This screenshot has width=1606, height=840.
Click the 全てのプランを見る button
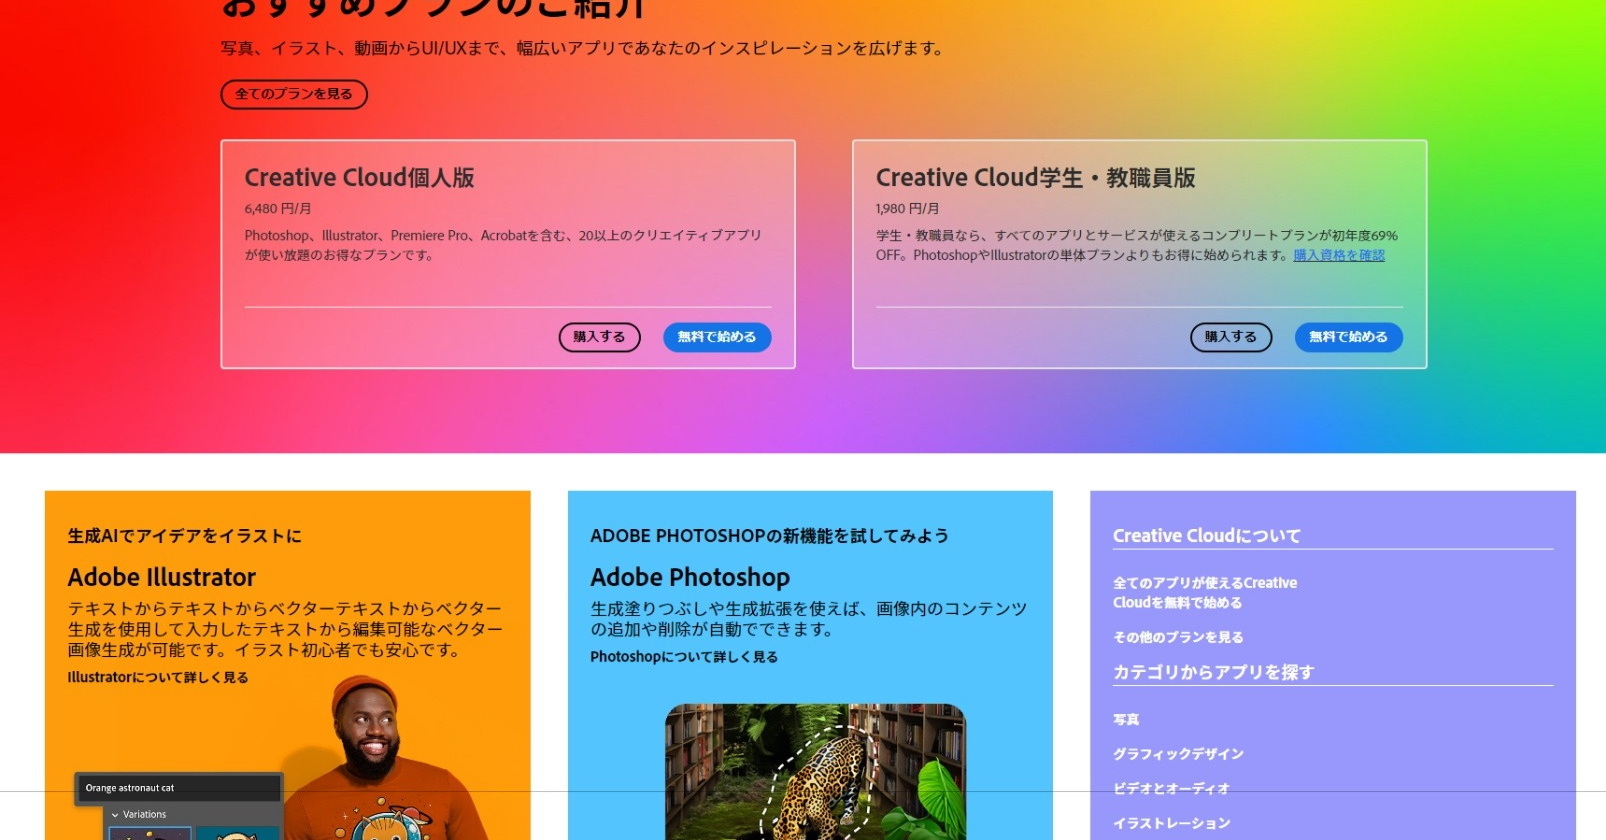293,94
